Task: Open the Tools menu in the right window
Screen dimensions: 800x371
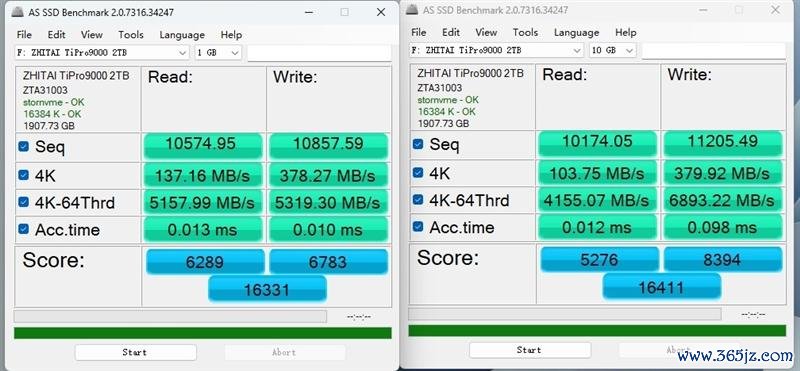Action: (x=526, y=32)
